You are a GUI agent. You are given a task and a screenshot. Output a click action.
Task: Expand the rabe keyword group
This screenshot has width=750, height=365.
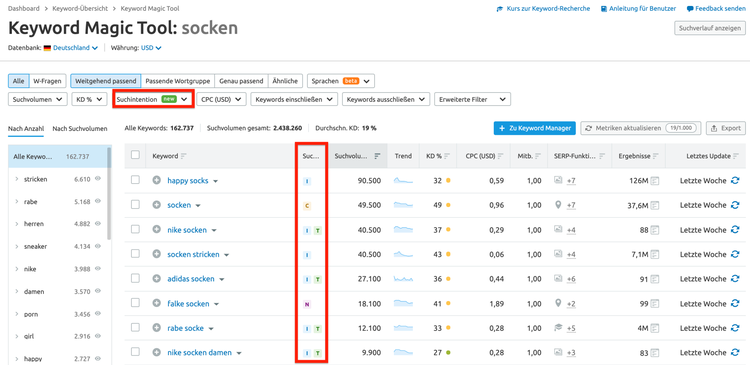(x=17, y=201)
